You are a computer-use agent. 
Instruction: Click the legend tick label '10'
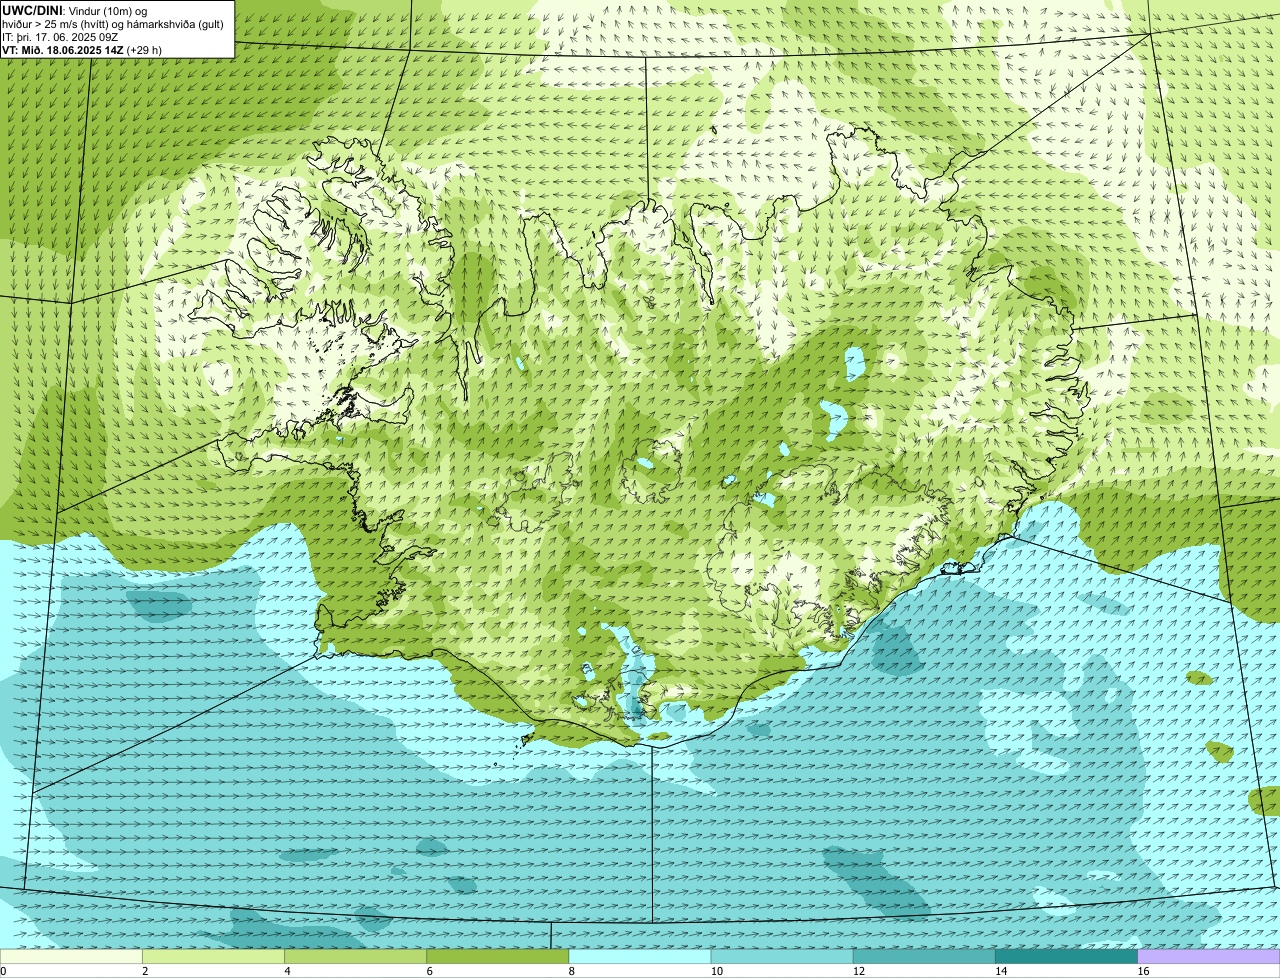pyautogui.click(x=716, y=971)
